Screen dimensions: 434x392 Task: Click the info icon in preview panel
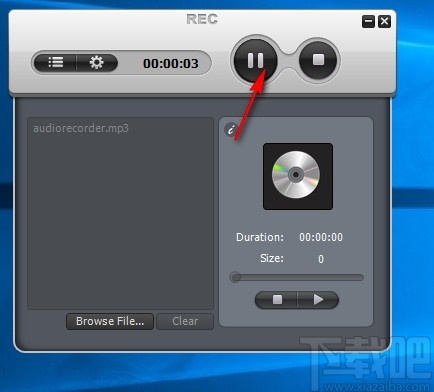point(230,129)
